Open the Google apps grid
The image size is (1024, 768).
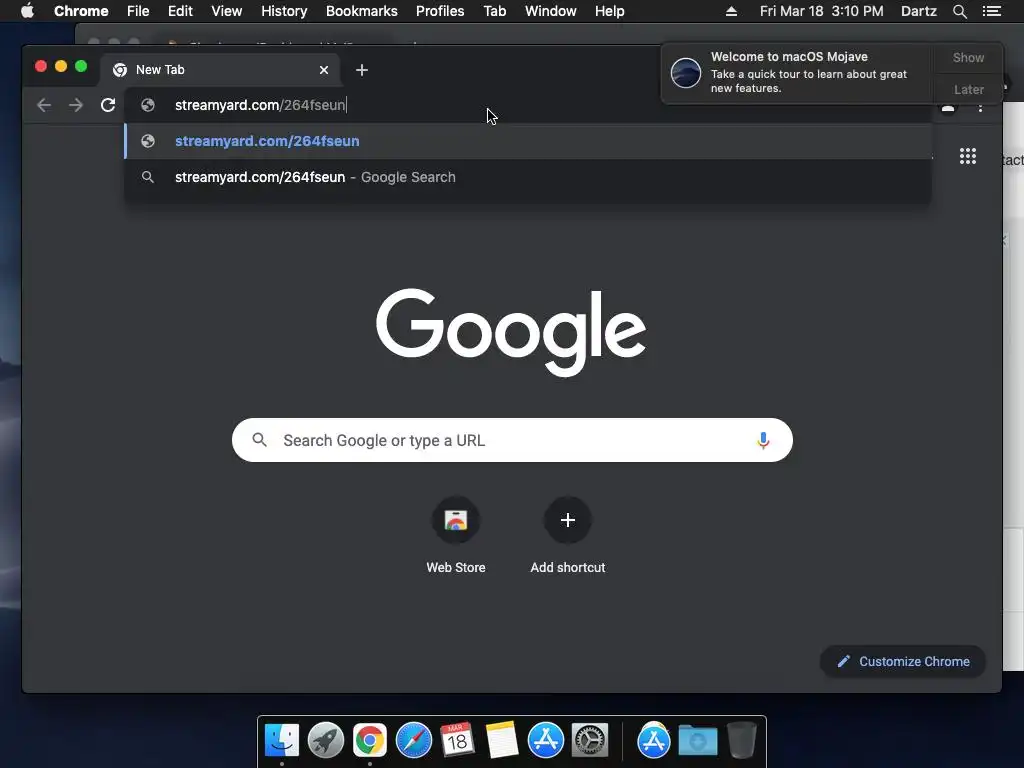tap(968, 156)
